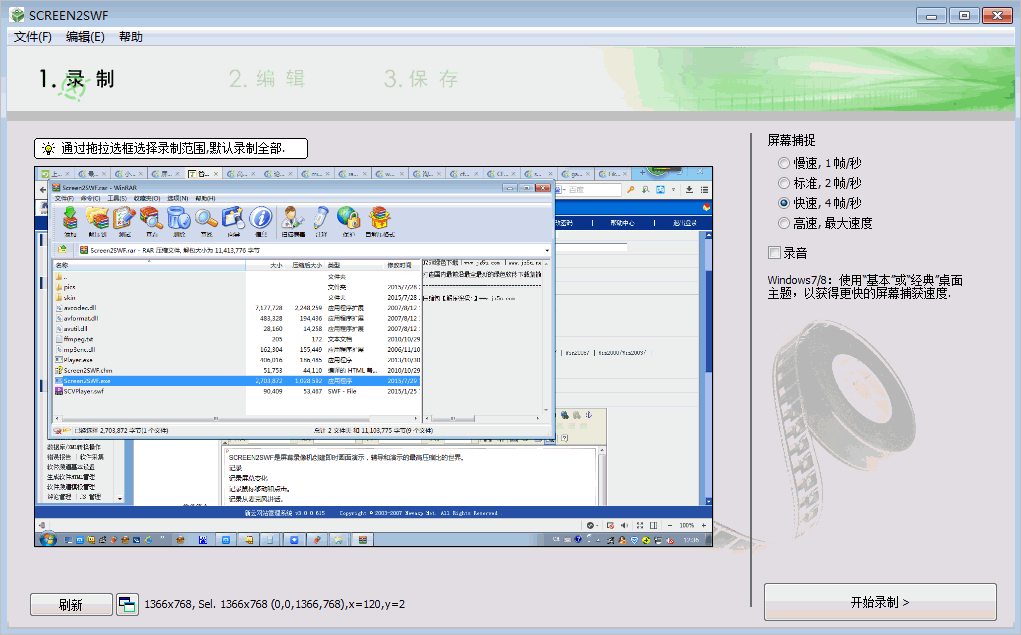
Task: Click the 刷新 button
Action: pyautogui.click(x=71, y=604)
